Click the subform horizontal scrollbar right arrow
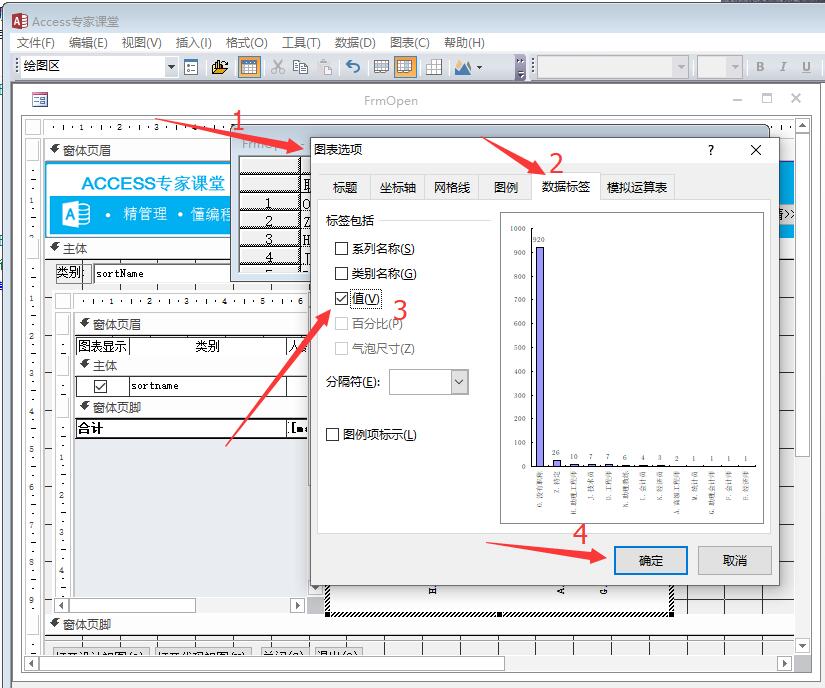Screen dimensions: 825x688 (298, 605)
